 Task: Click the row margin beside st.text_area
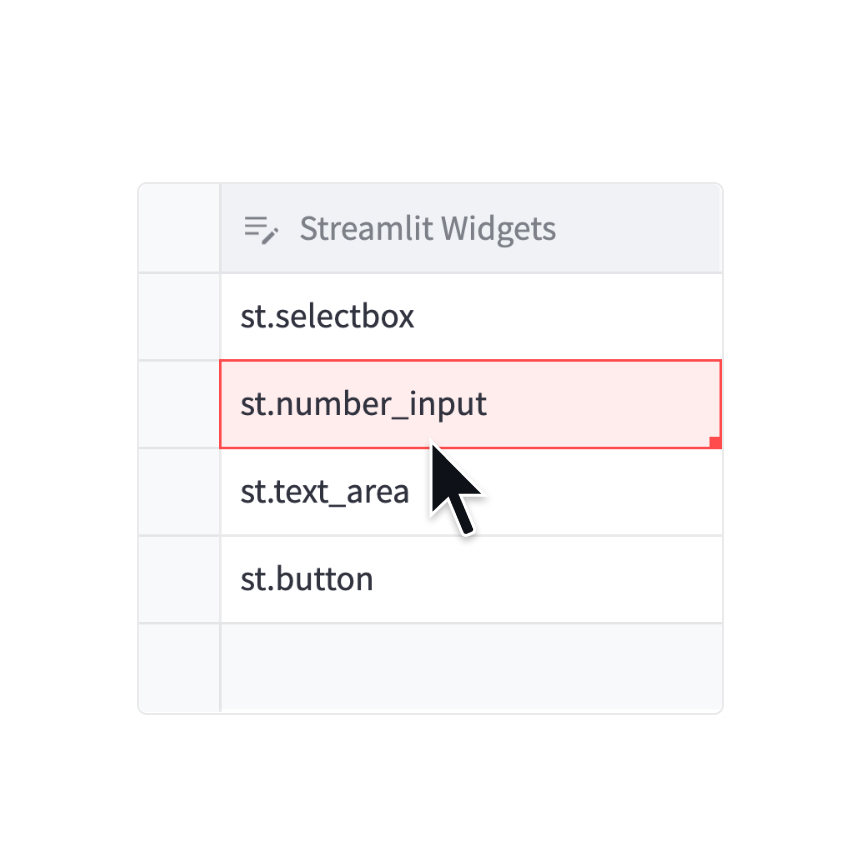179,491
